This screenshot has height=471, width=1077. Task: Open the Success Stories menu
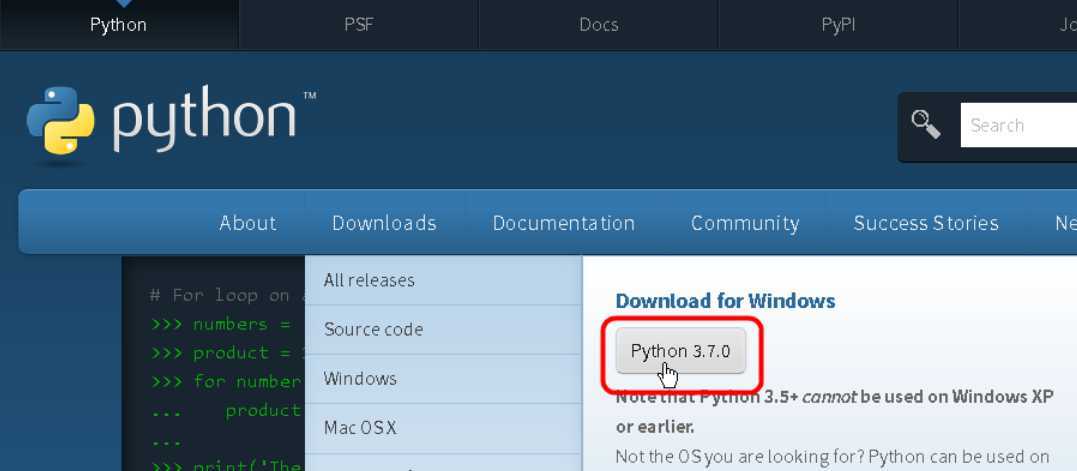(926, 222)
